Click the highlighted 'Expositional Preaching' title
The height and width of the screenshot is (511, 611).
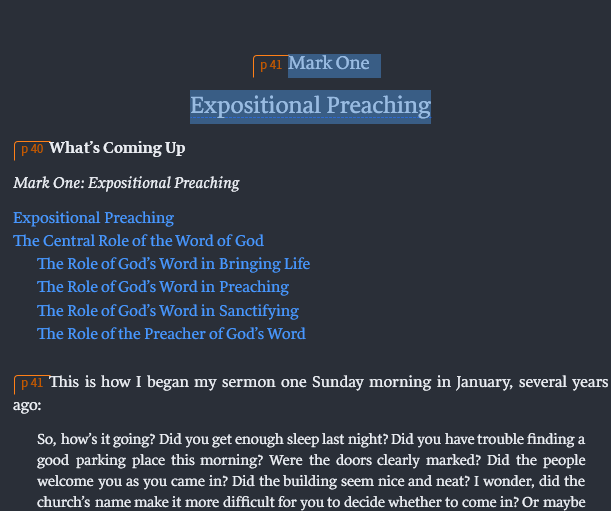tap(310, 105)
